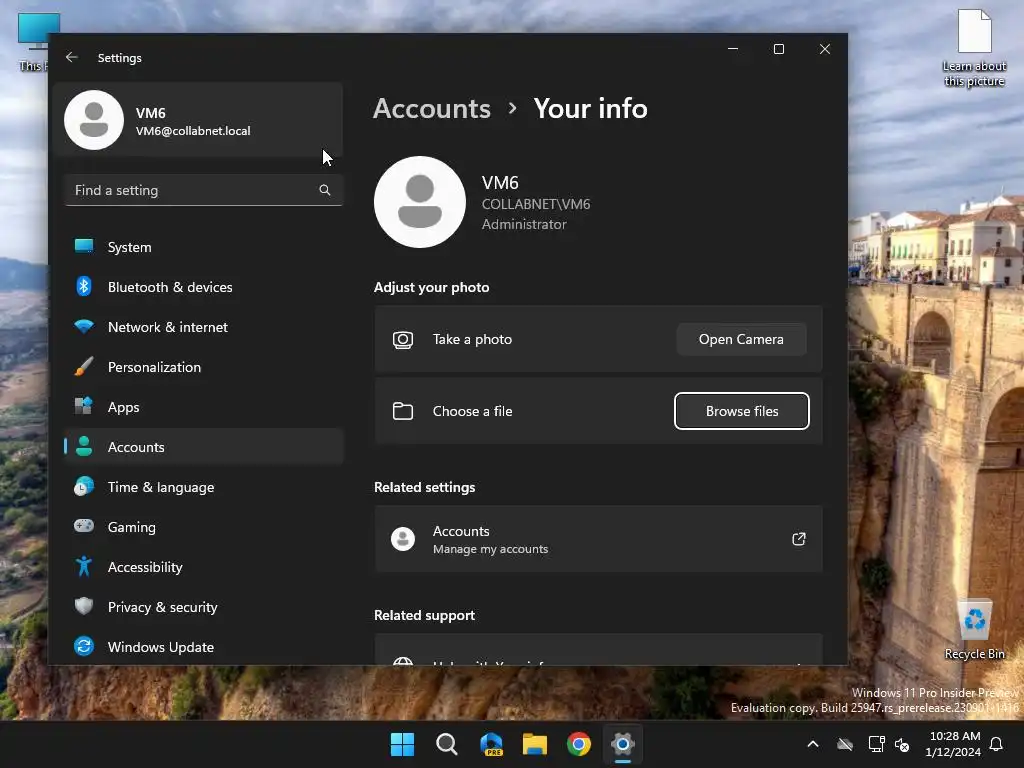Open the clock and date flyout
The height and width of the screenshot is (768, 1024).
pyautogui.click(x=953, y=744)
